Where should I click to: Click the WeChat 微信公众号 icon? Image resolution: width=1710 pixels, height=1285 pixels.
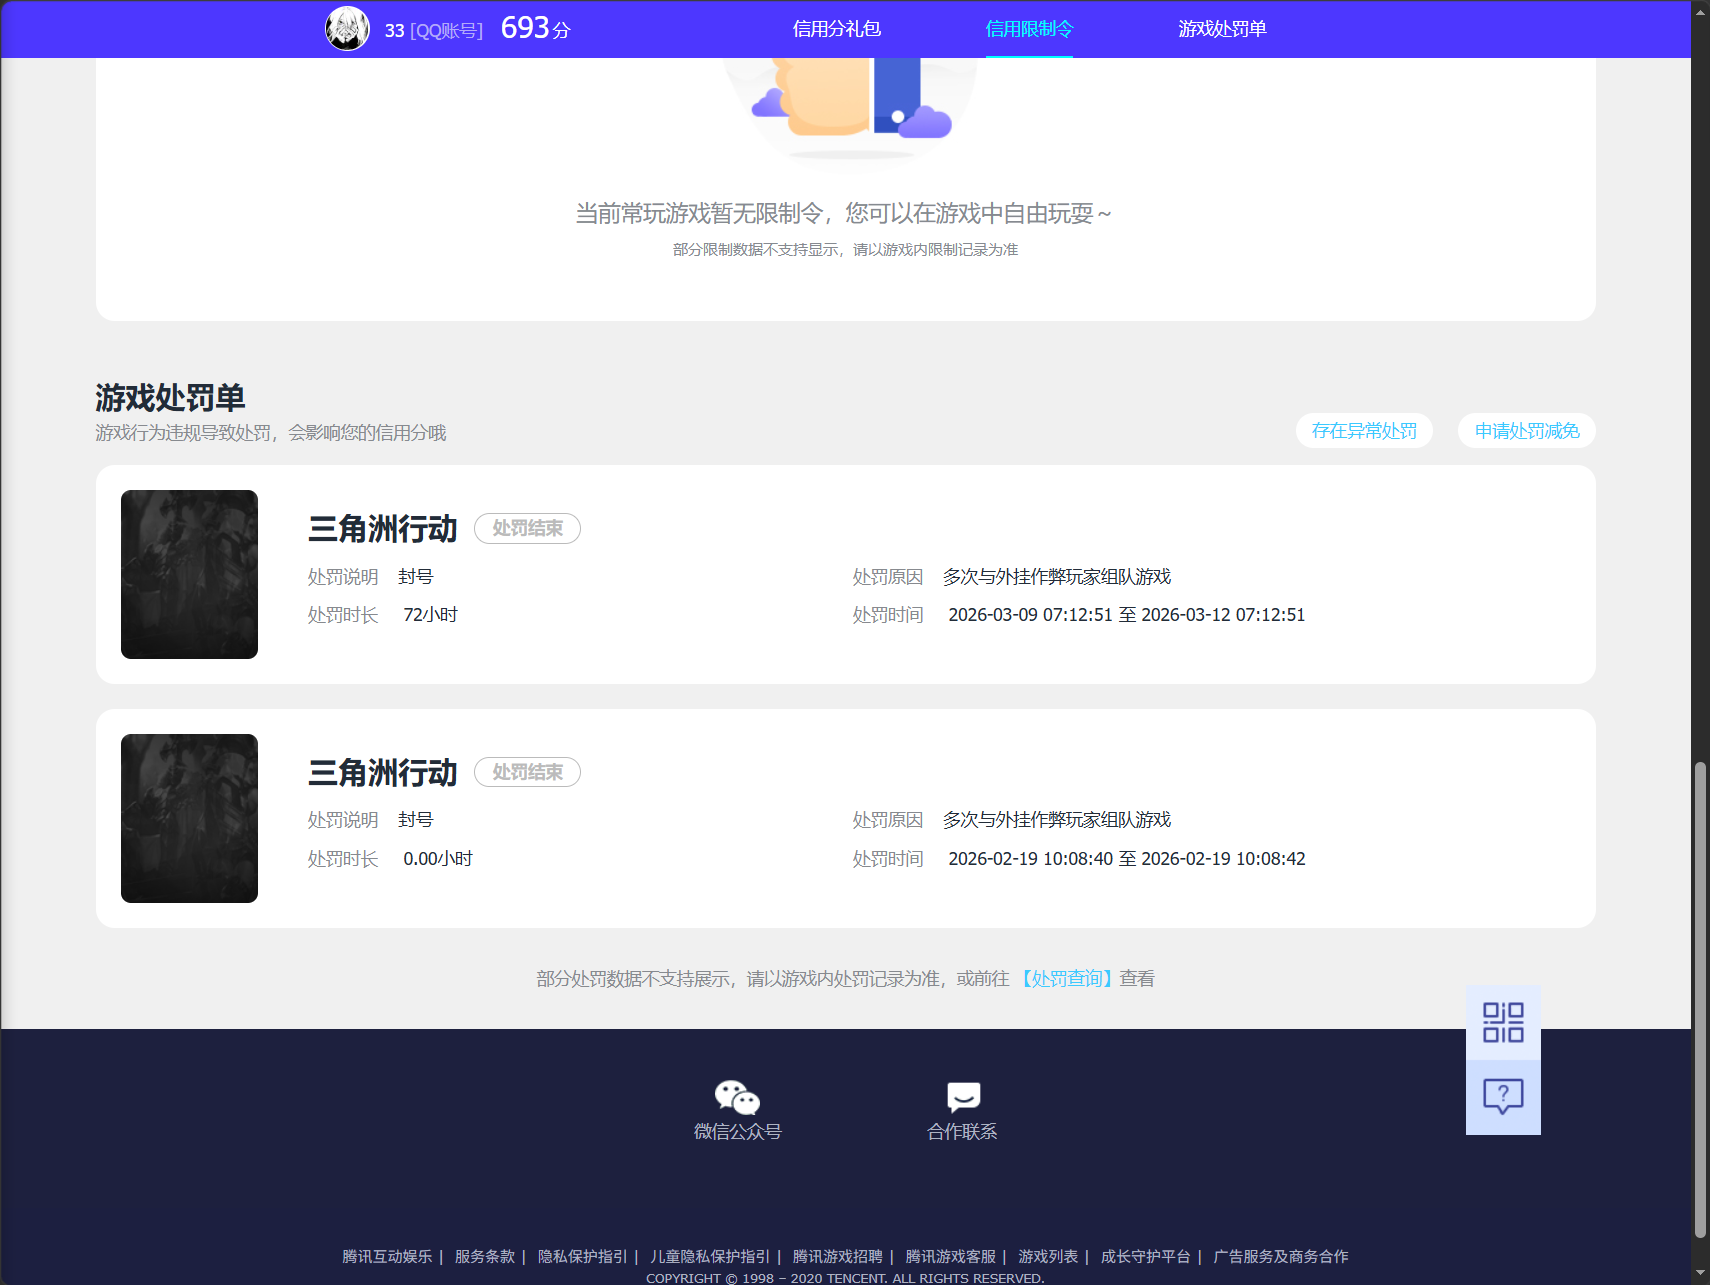tap(737, 1098)
